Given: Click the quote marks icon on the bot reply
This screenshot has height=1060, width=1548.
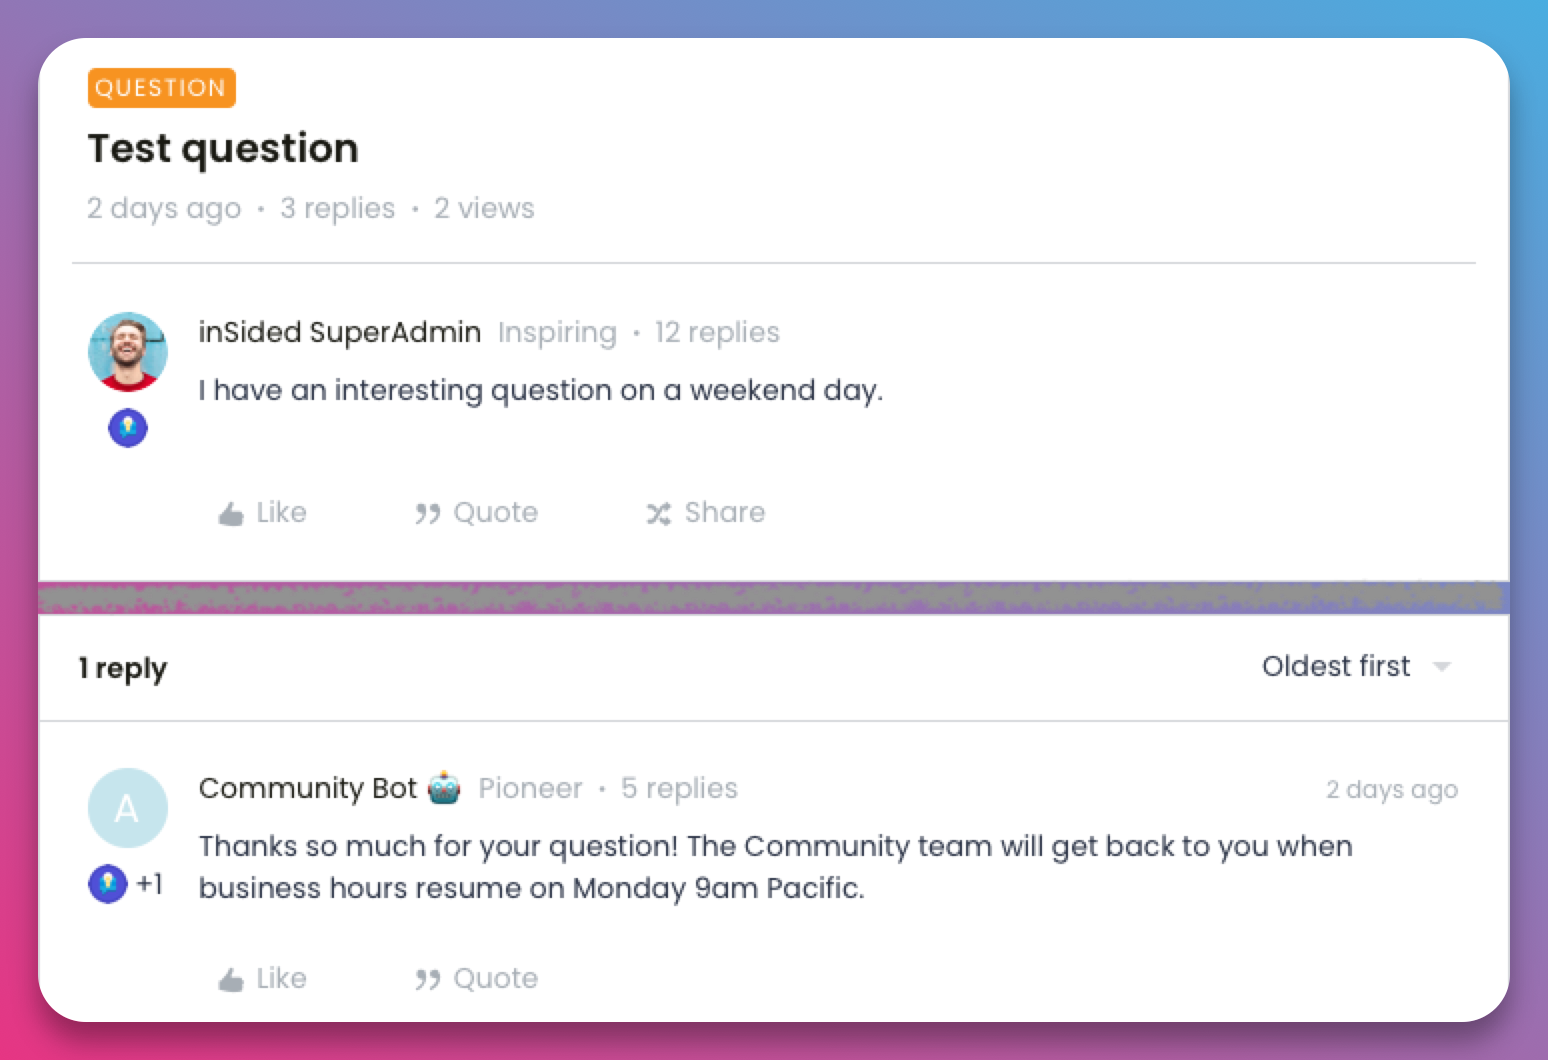Looking at the screenshot, I should pyautogui.click(x=428, y=980).
